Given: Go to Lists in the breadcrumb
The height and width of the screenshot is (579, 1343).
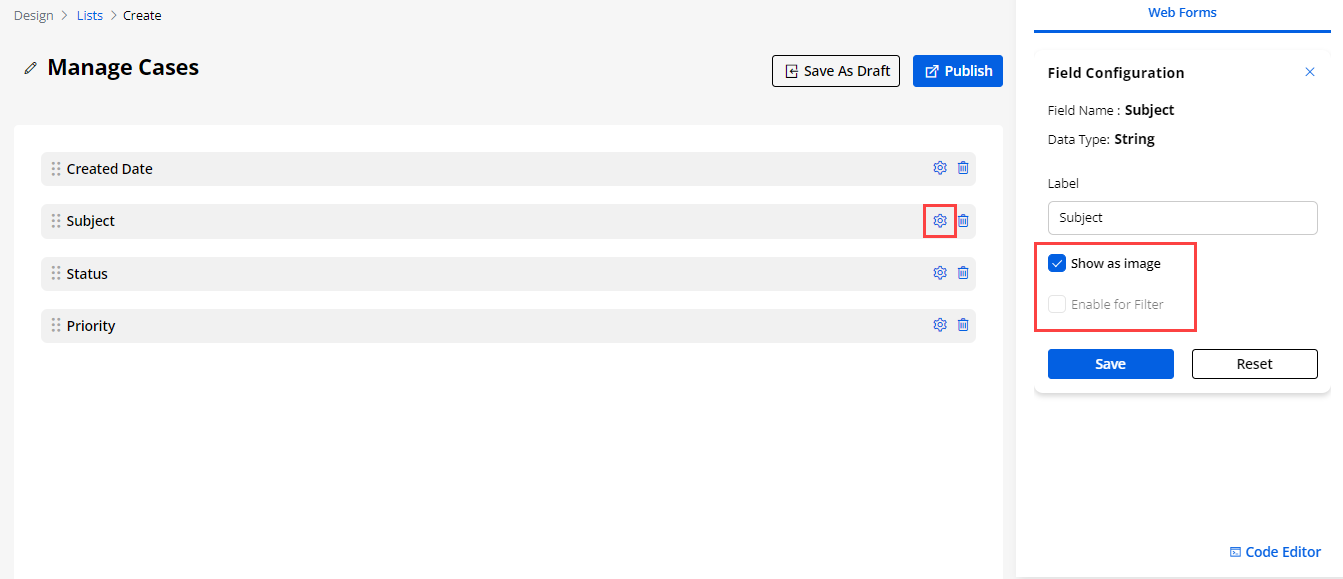Looking at the screenshot, I should 90,16.
